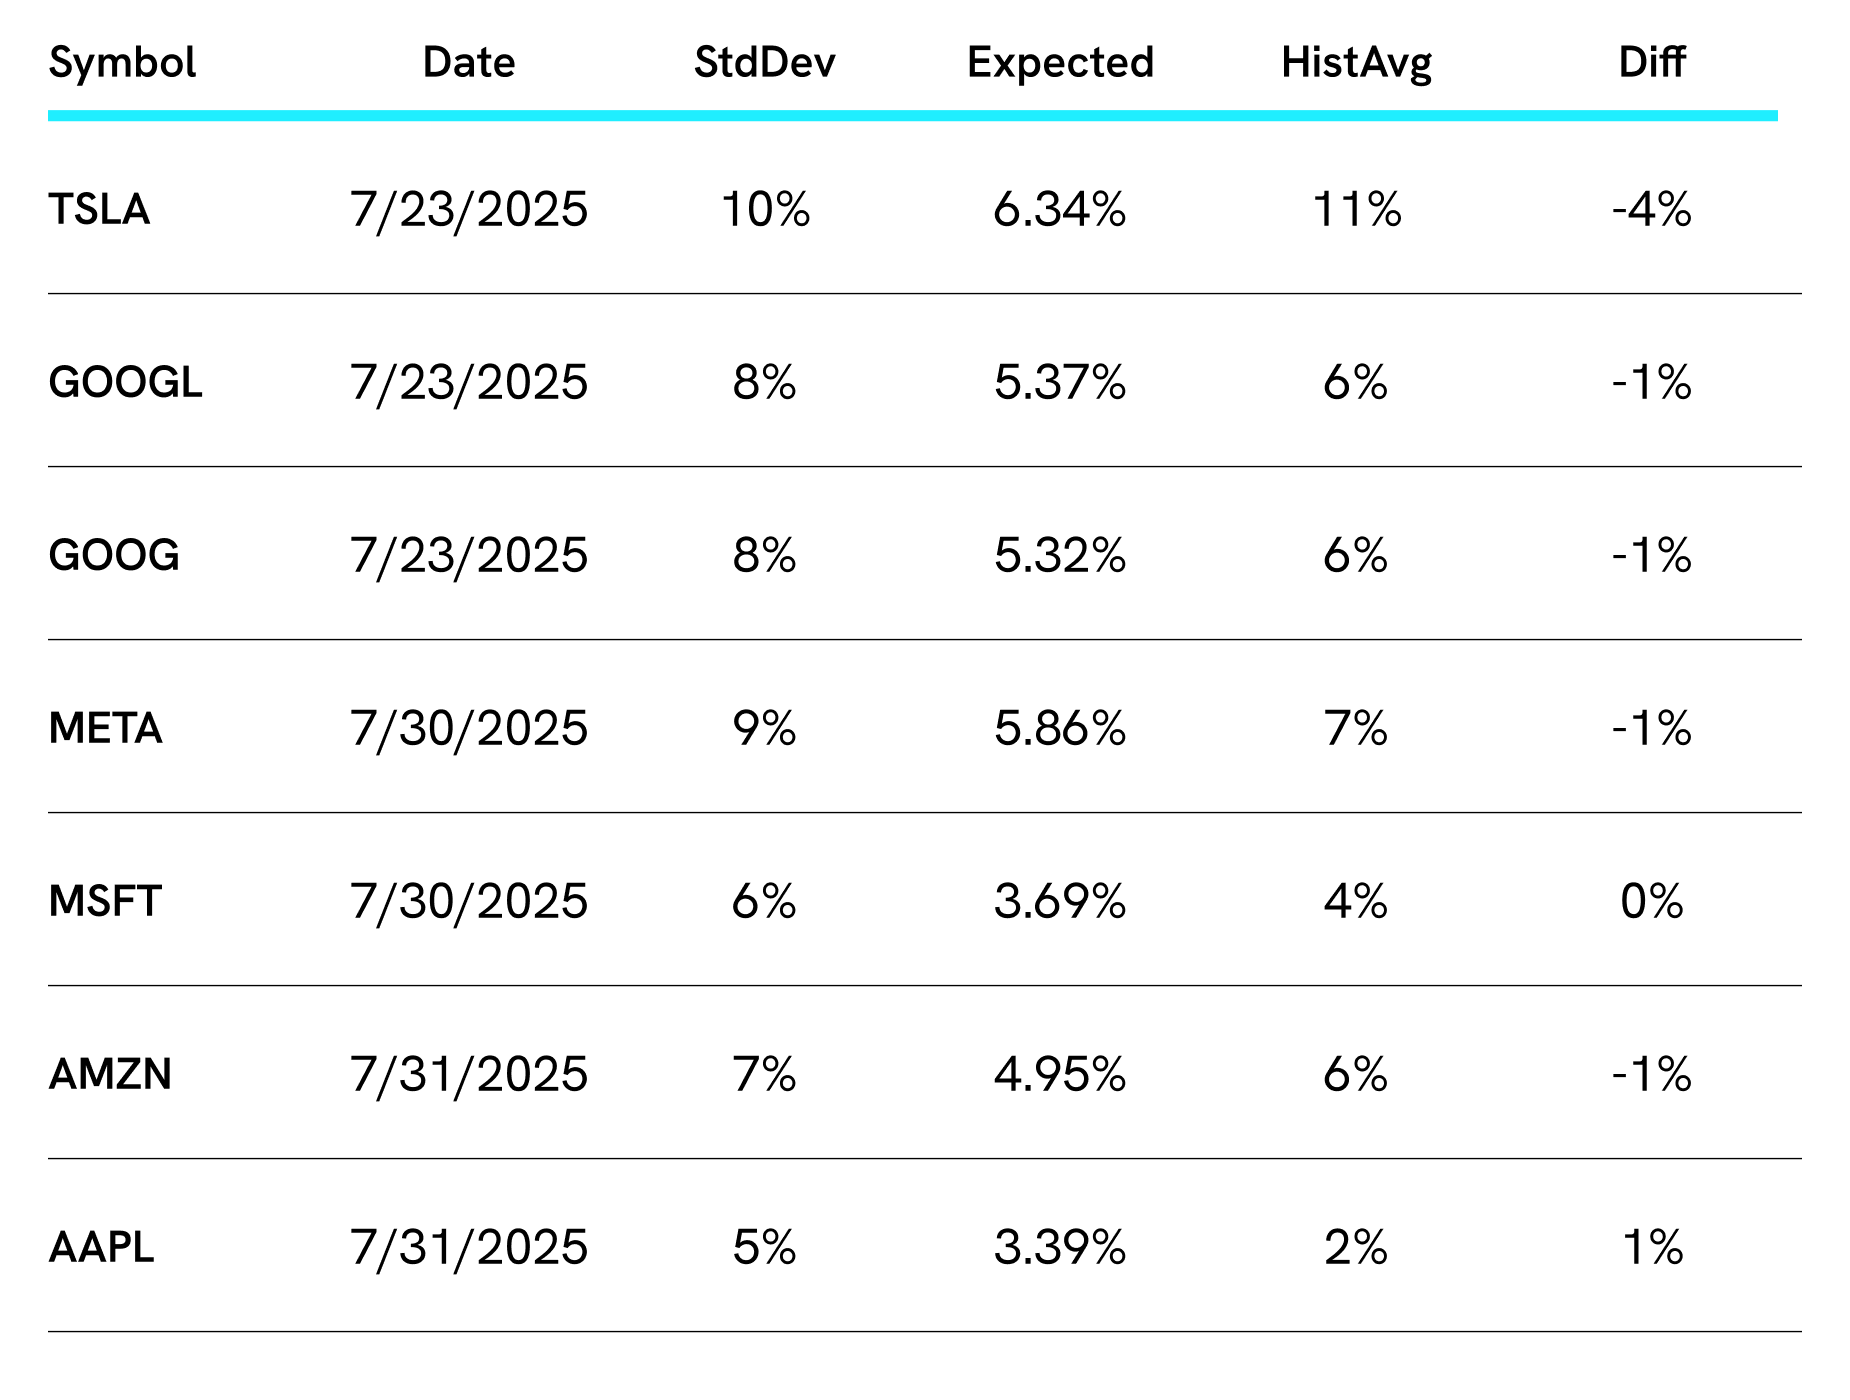The image size is (1850, 1400).
Task: Click GOOGL expected move 5.37%
Action: click(x=1060, y=383)
